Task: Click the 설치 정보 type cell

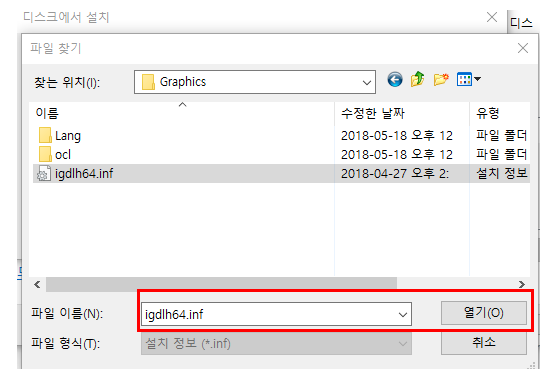Action: coord(502,173)
